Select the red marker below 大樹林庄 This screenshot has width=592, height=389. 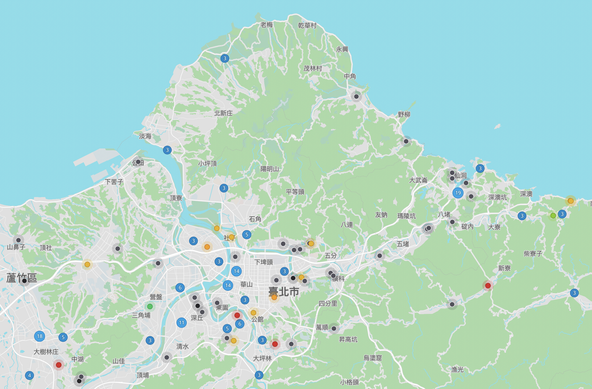tap(58, 365)
